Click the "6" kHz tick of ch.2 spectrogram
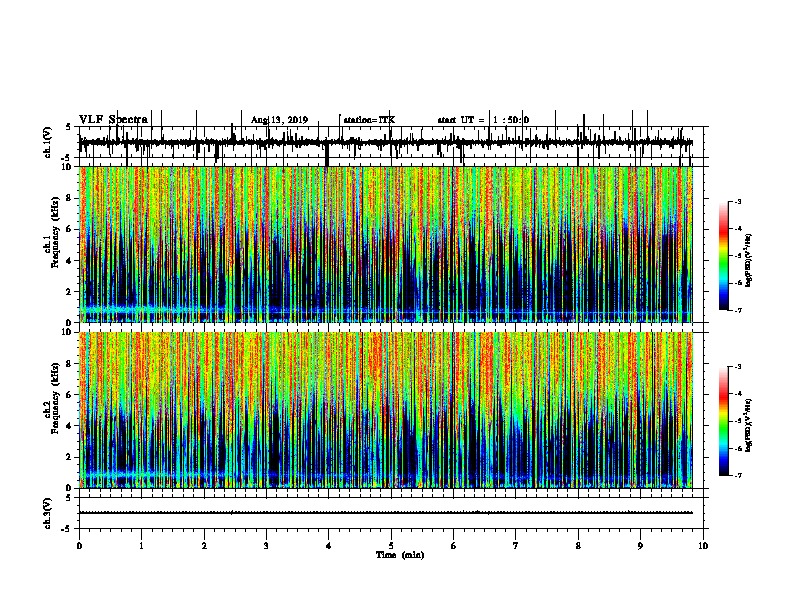The image size is (792, 612). point(70,395)
